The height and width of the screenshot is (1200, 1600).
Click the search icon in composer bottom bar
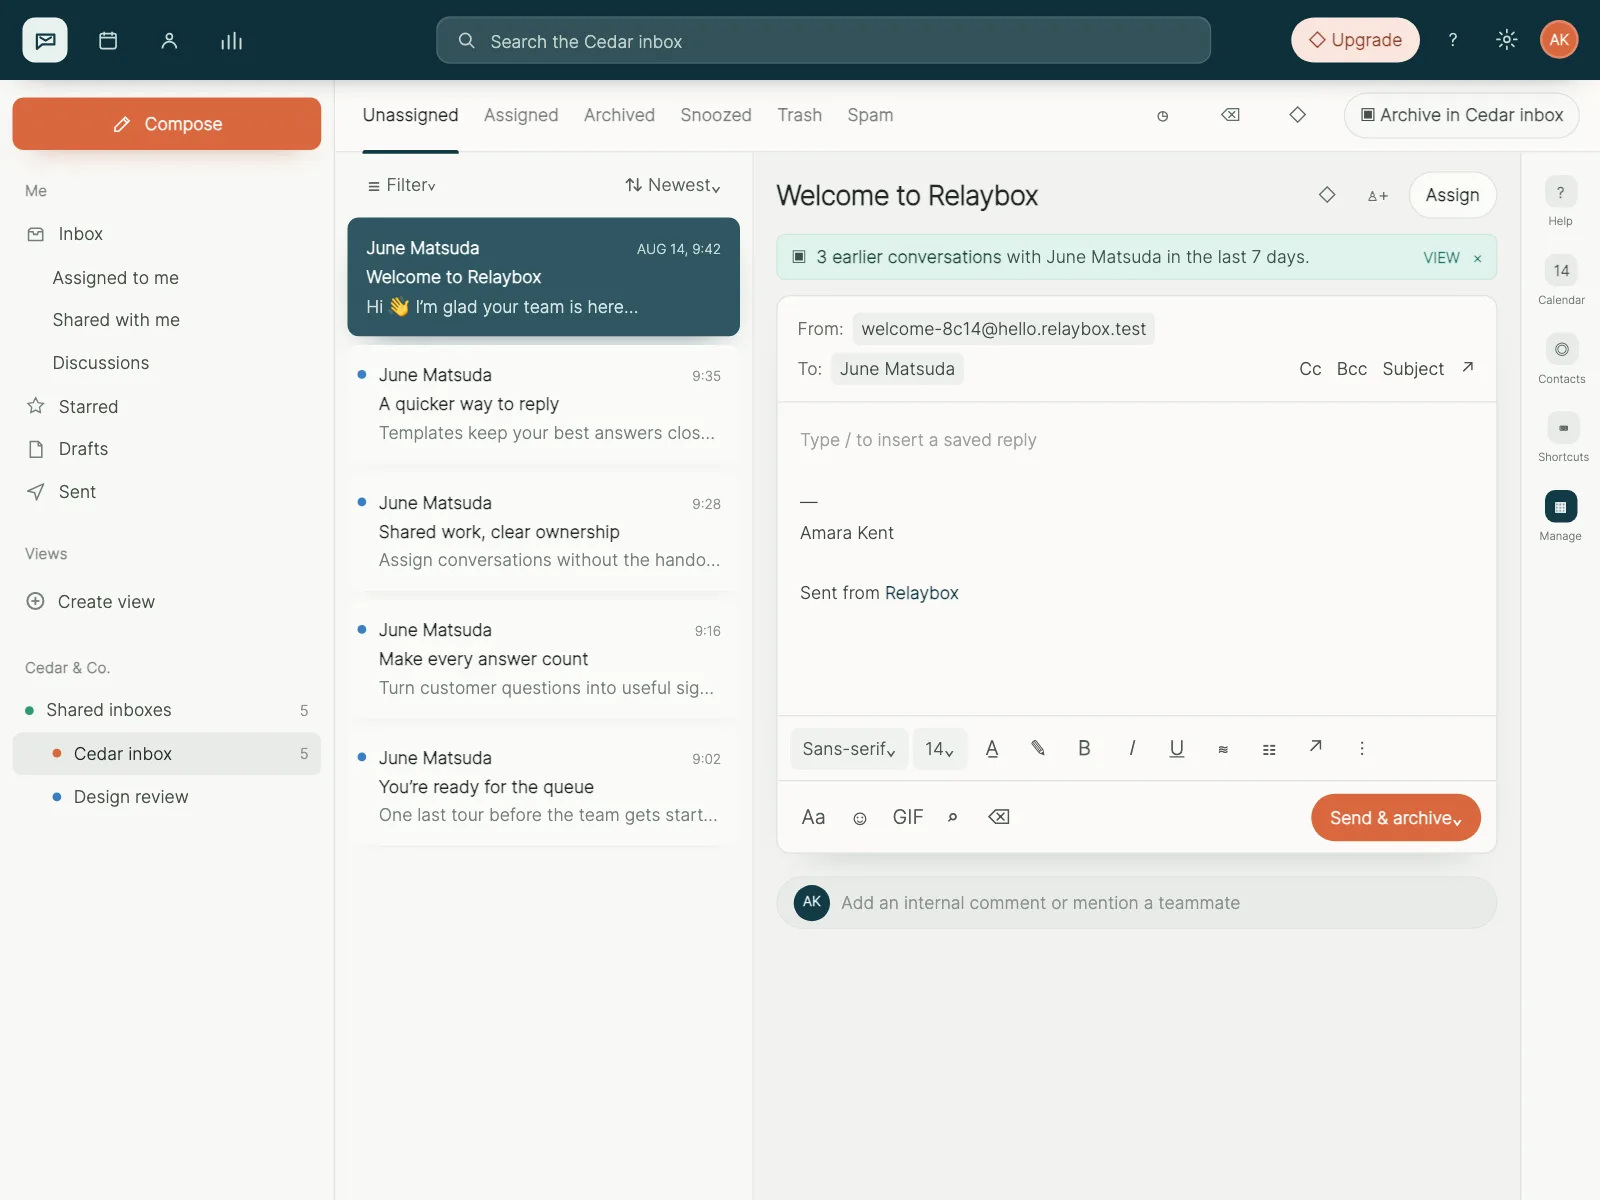click(x=953, y=817)
